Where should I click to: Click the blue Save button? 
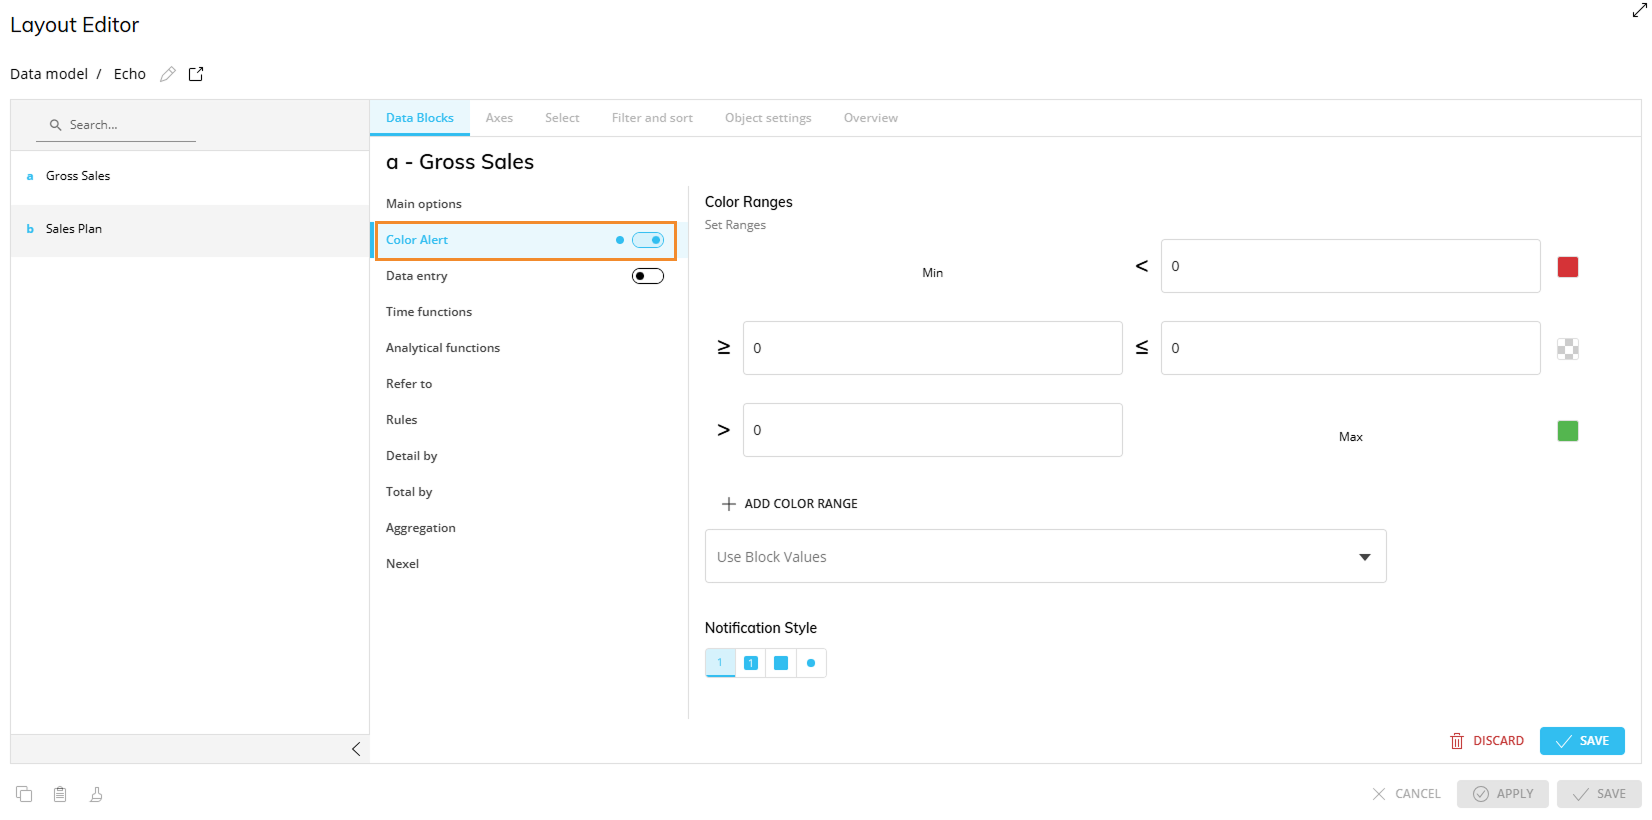[x=1582, y=741]
